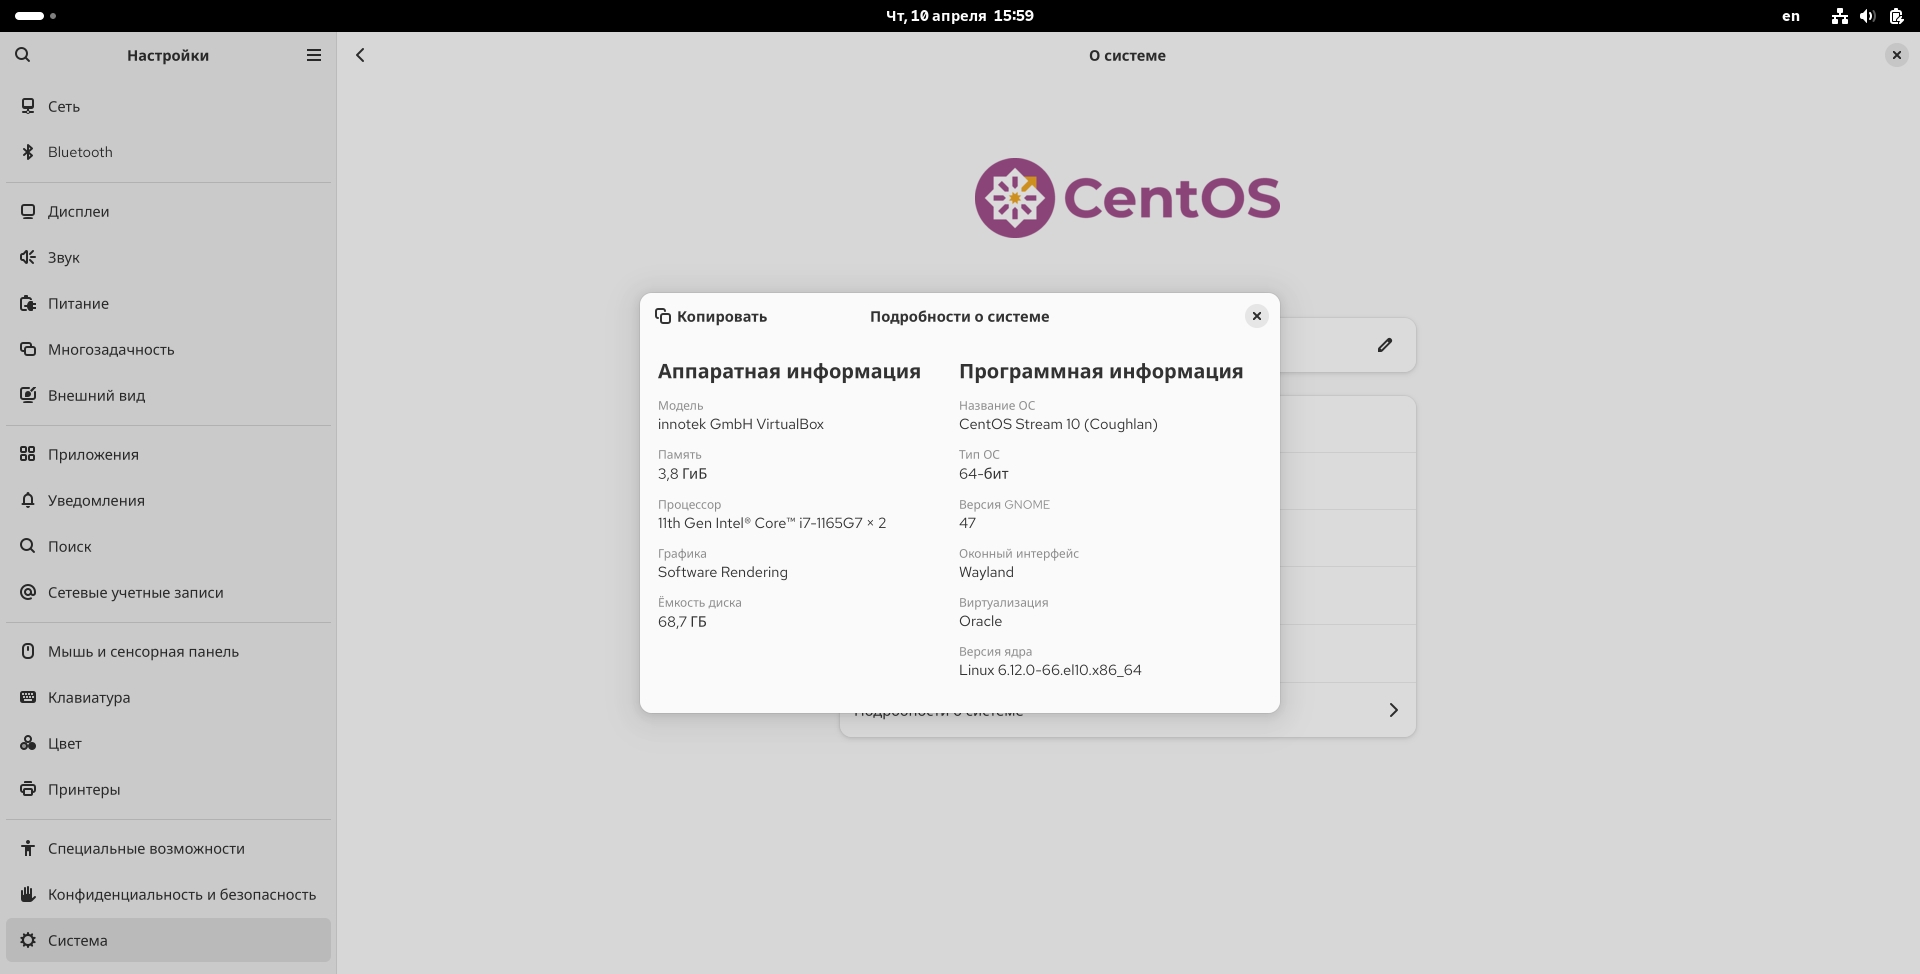
Task: Click the GNOME version value '47'
Action: 967,523
